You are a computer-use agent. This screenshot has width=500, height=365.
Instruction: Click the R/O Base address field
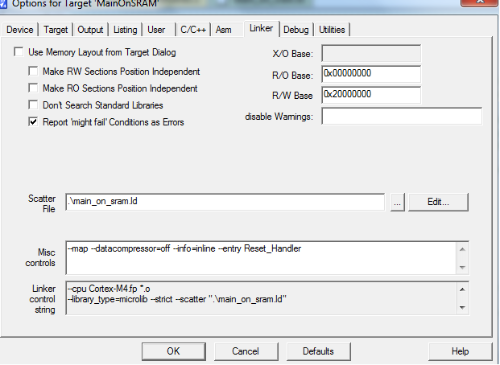pyautogui.click(x=371, y=74)
